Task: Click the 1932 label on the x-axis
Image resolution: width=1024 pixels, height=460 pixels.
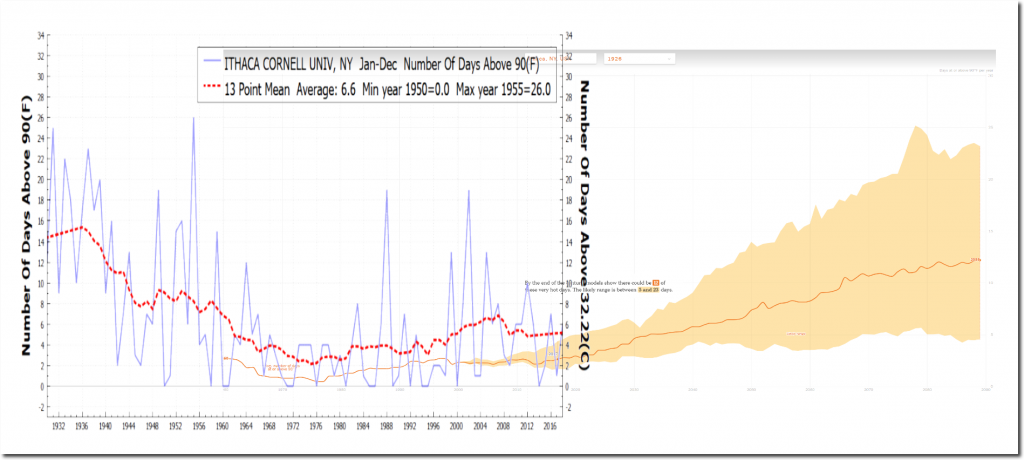Action: click(63, 425)
